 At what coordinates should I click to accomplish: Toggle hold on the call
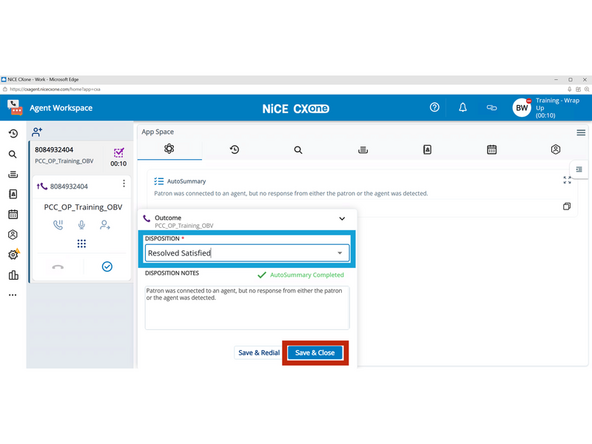pyautogui.click(x=58, y=225)
